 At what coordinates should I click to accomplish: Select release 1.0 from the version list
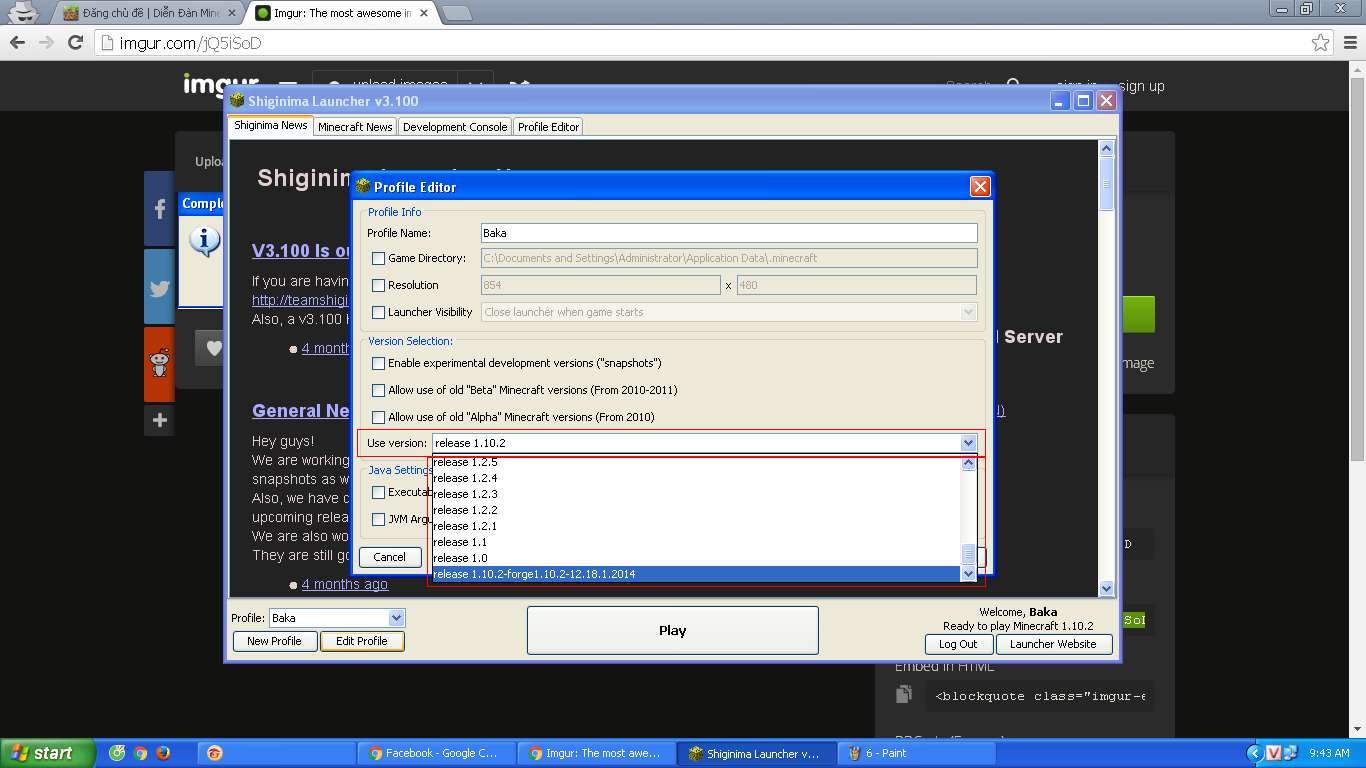694,558
